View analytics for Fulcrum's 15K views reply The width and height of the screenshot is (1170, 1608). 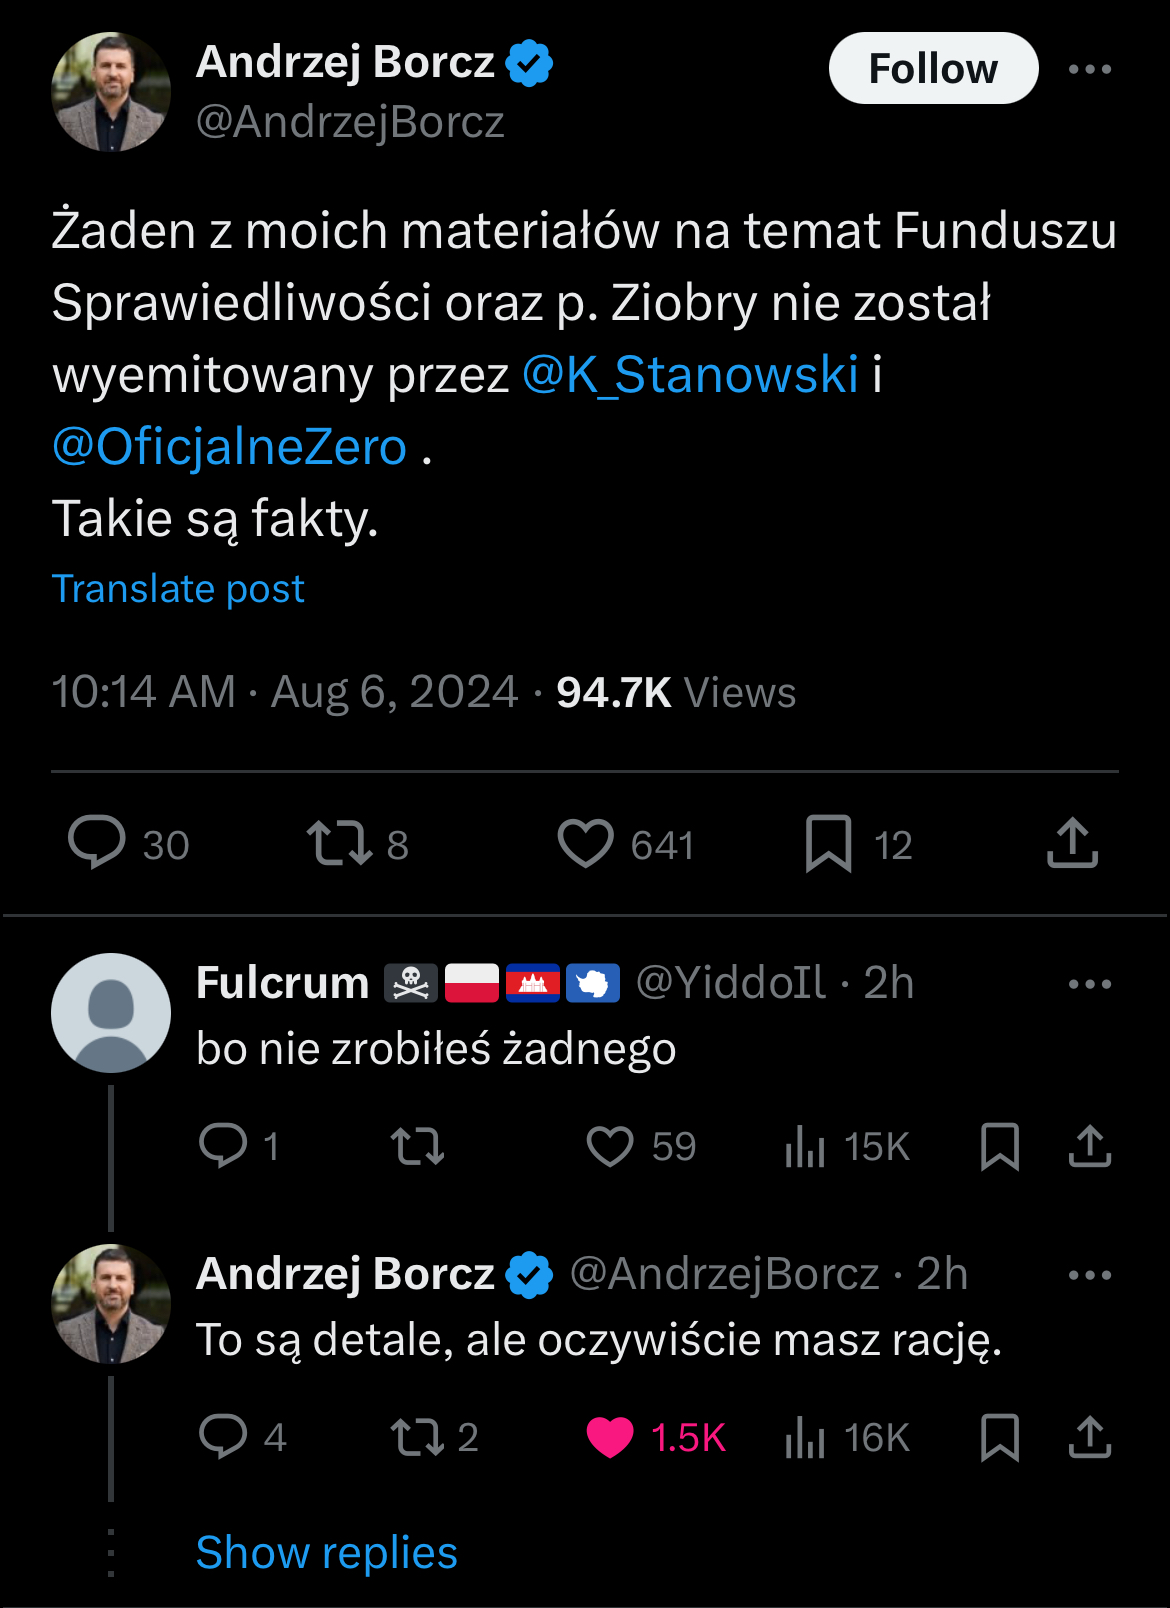pyautogui.click(x=805, y=1146)
